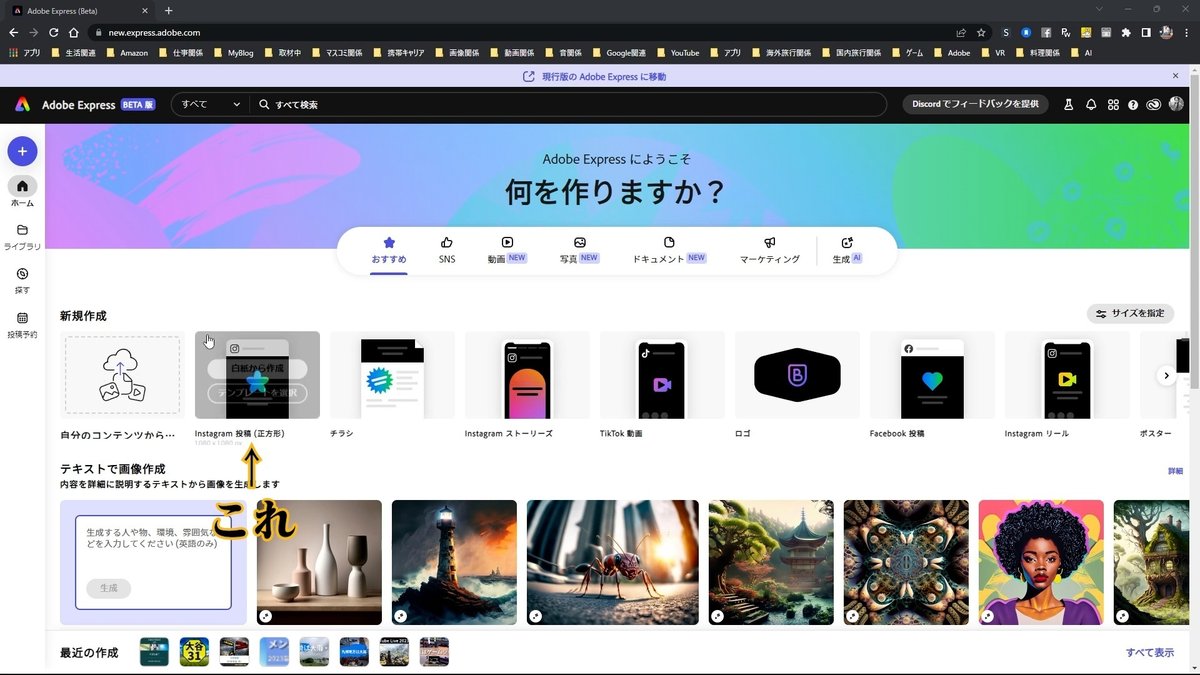
Task: Click the blue plus create button
Action: tap(22, 151)
